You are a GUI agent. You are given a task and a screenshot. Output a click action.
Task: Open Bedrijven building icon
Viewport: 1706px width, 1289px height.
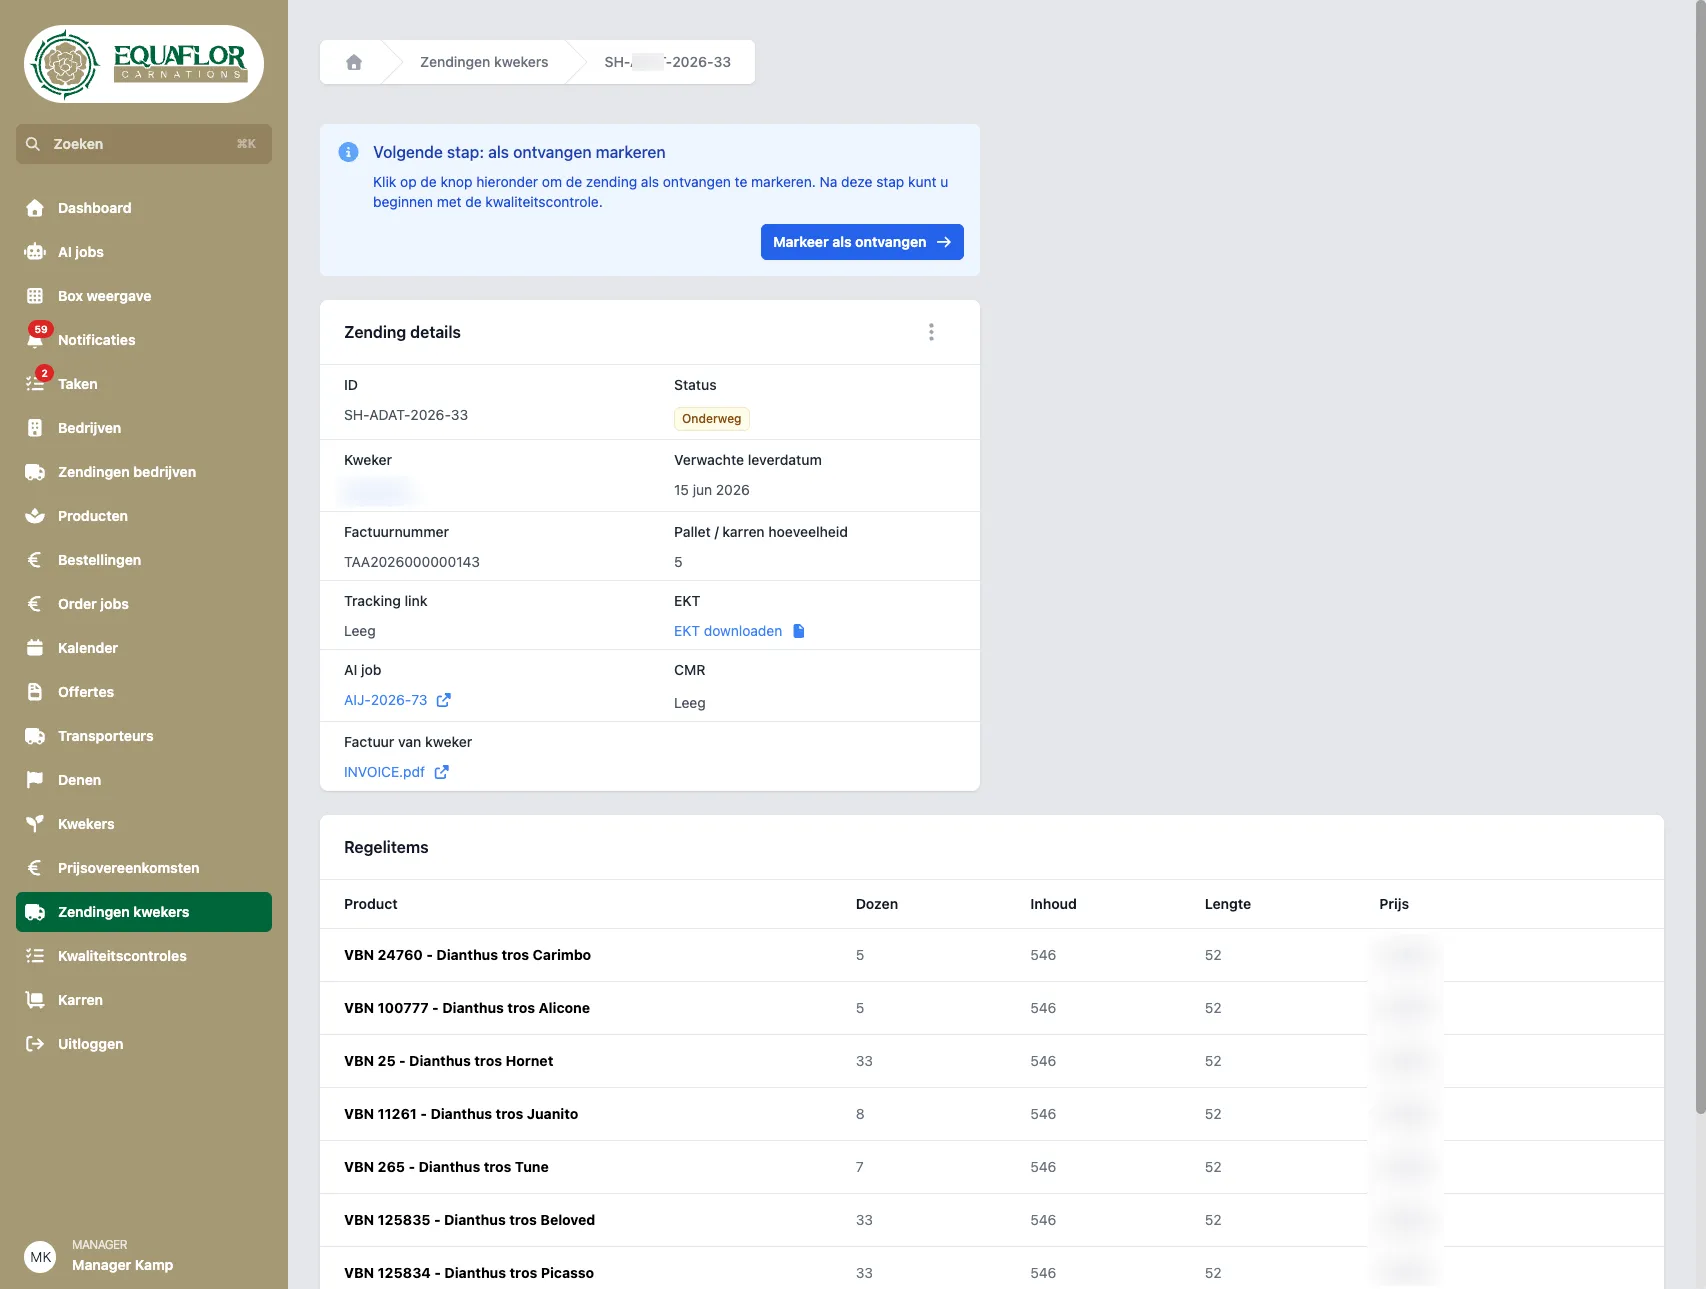coord(35,428)
